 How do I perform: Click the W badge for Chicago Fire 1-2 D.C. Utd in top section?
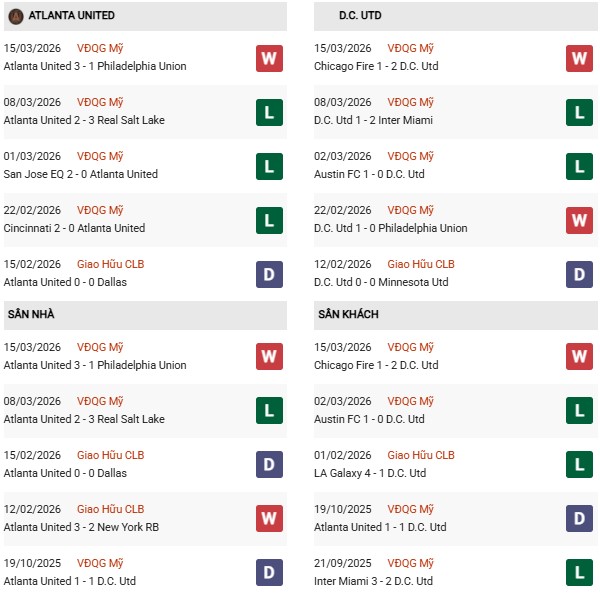(x=579, y=58)
